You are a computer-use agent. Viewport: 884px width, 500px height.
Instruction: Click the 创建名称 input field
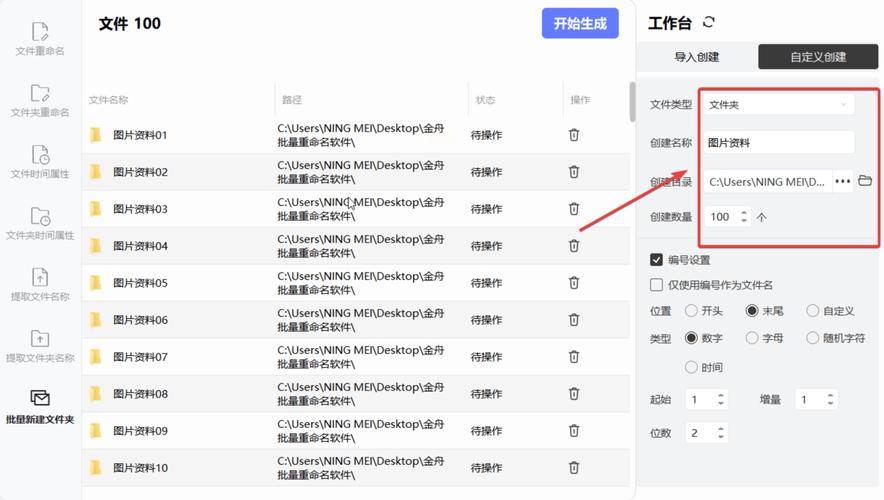click(x=779, y=143)
